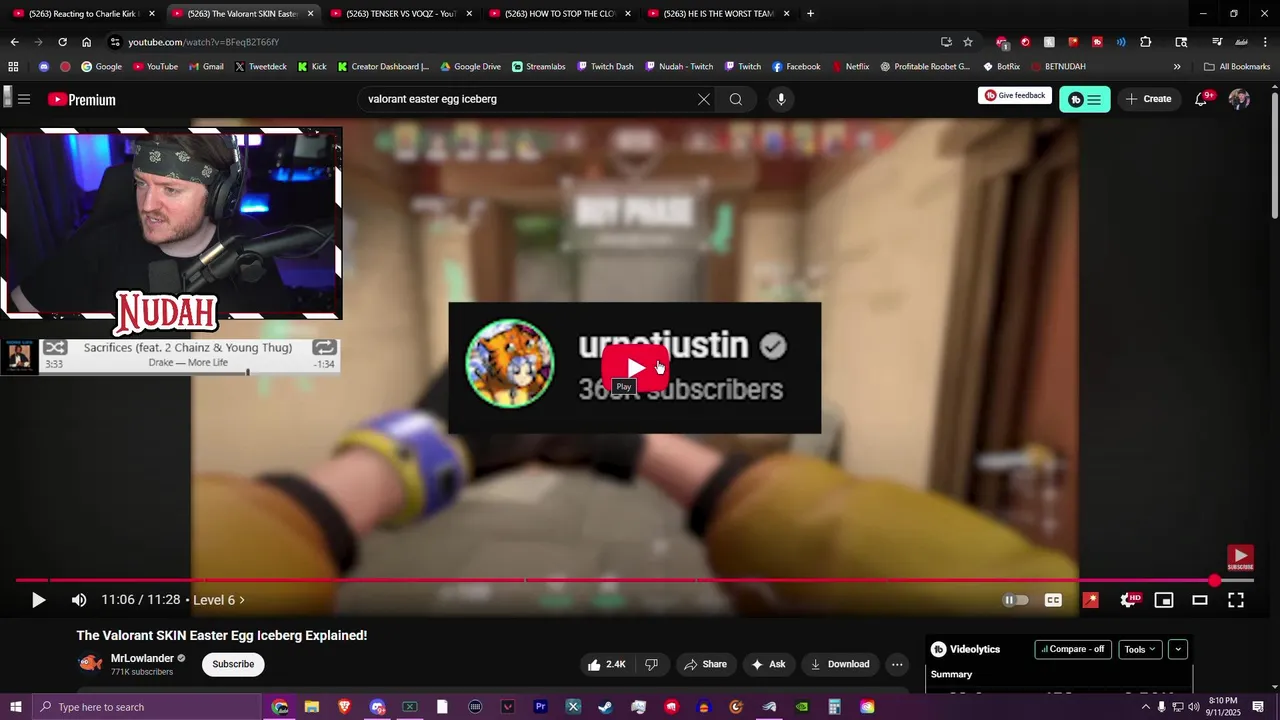The width and height of the screenshot is (1280, 720).
Task: Click the Ask button
Action: 768,664
